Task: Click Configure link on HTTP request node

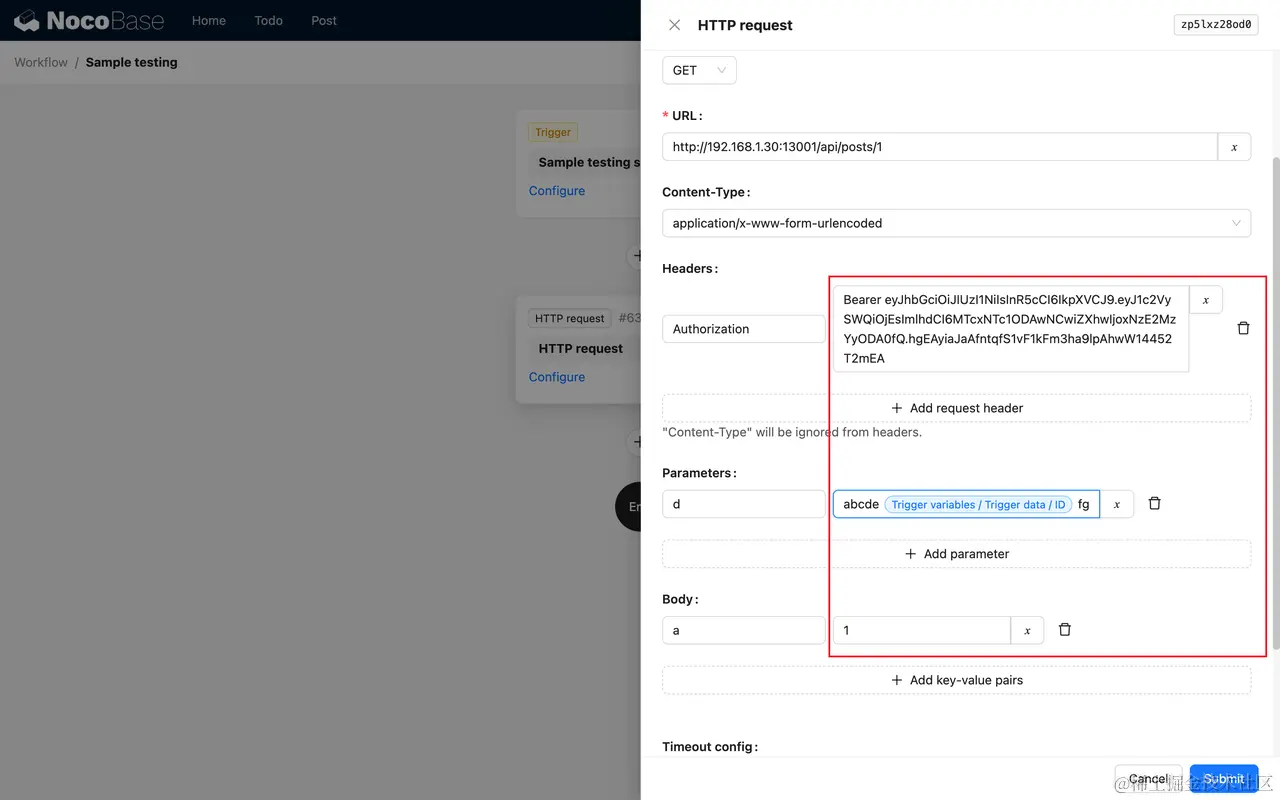Action: click(x=557, y=377)
